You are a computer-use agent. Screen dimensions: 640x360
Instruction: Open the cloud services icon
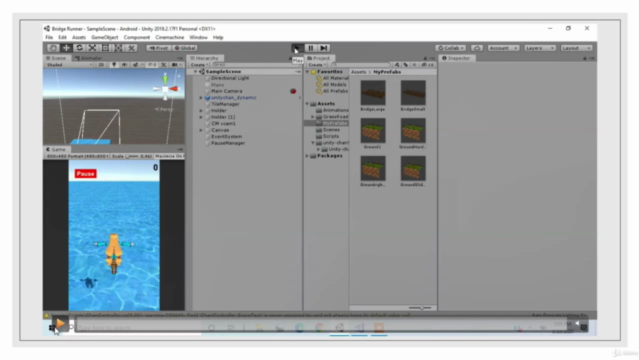point(477,48)
